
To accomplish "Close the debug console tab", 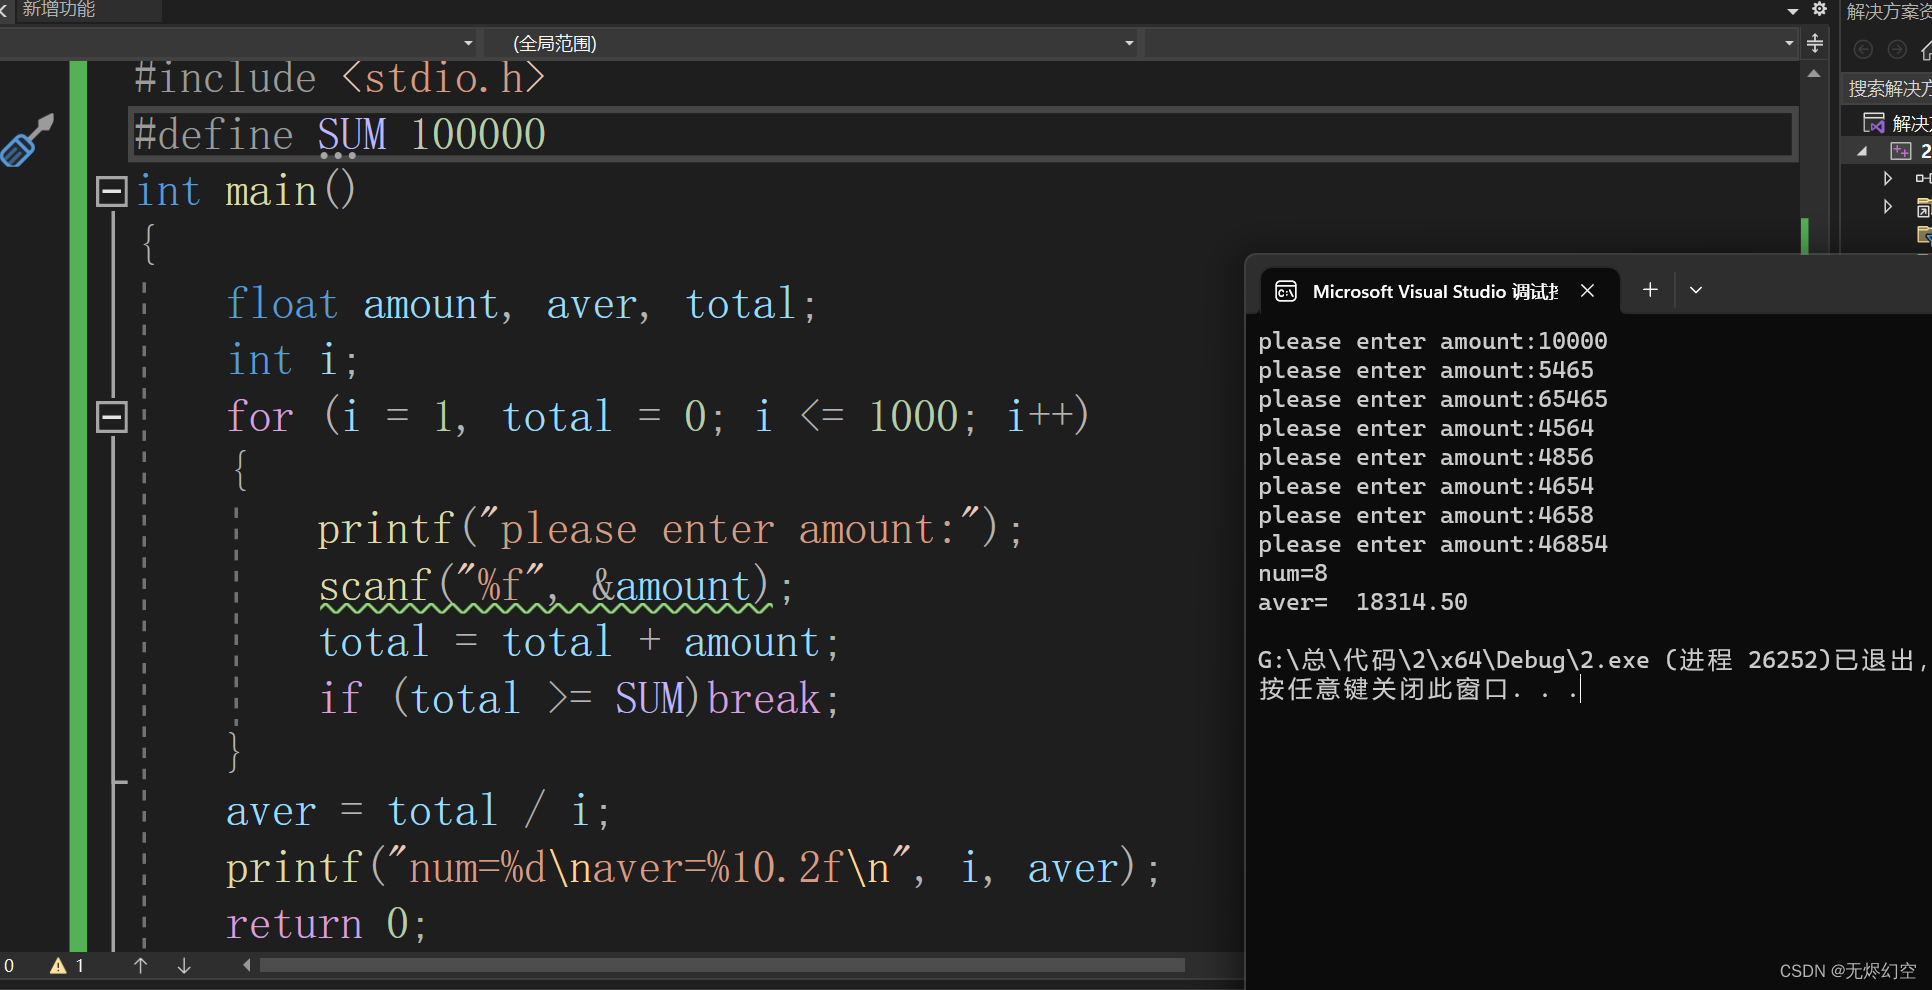I will (1587, 290).
